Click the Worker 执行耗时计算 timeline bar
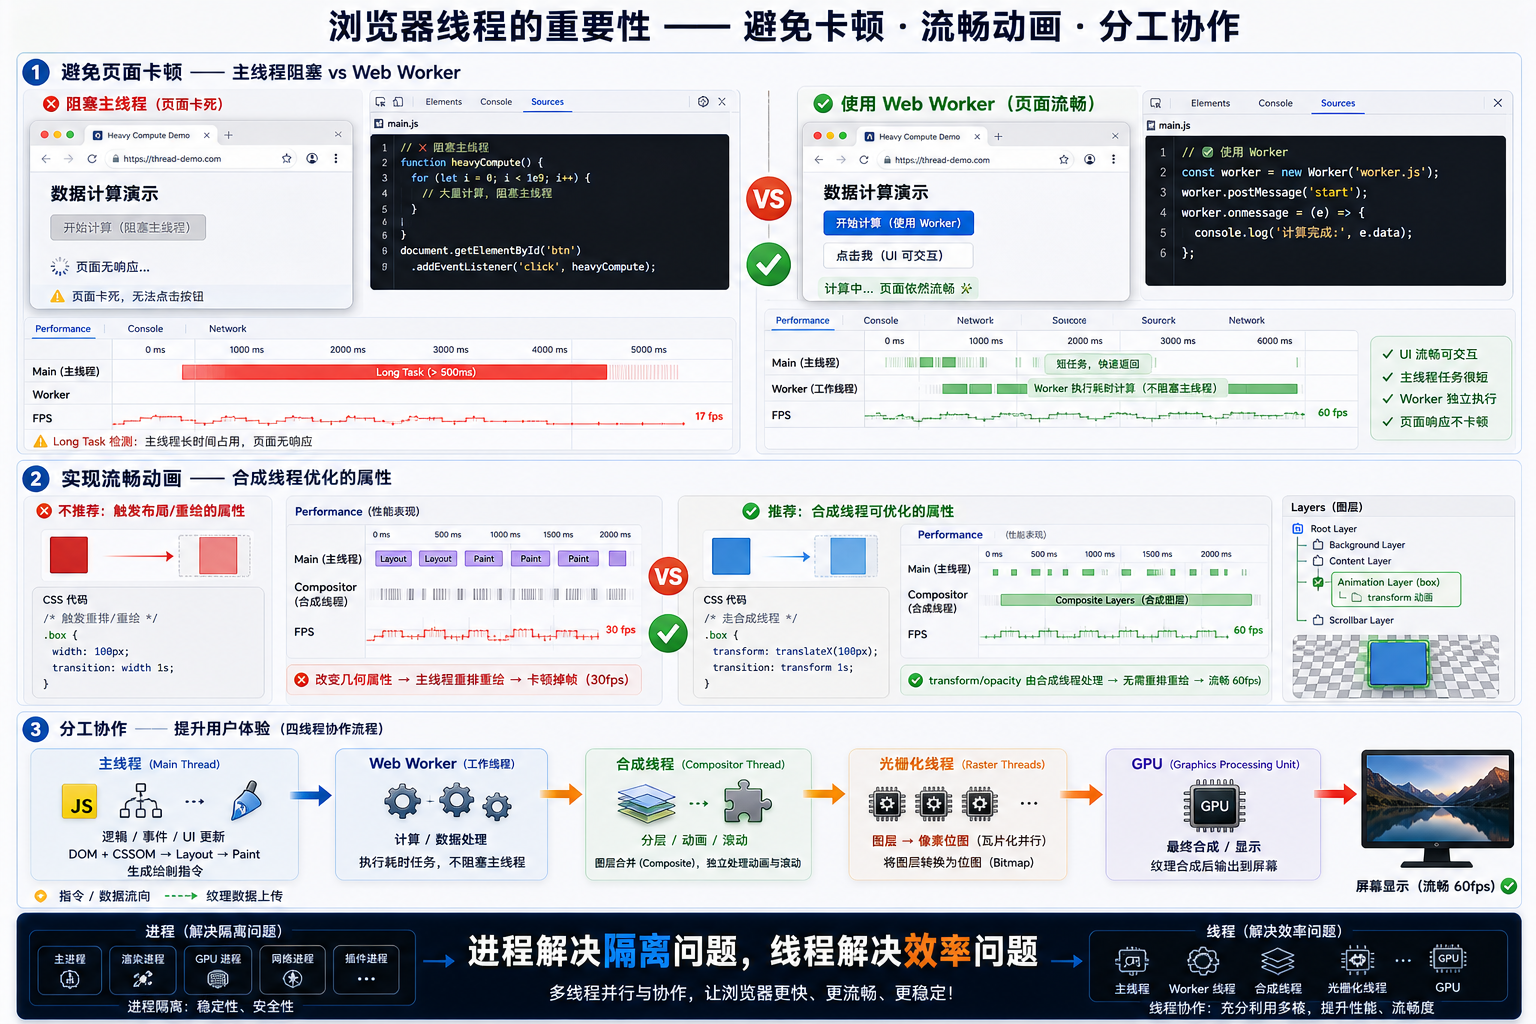Viewport: 1536px width, 1024px height. pyautogui.click(x=1125, y=388)
